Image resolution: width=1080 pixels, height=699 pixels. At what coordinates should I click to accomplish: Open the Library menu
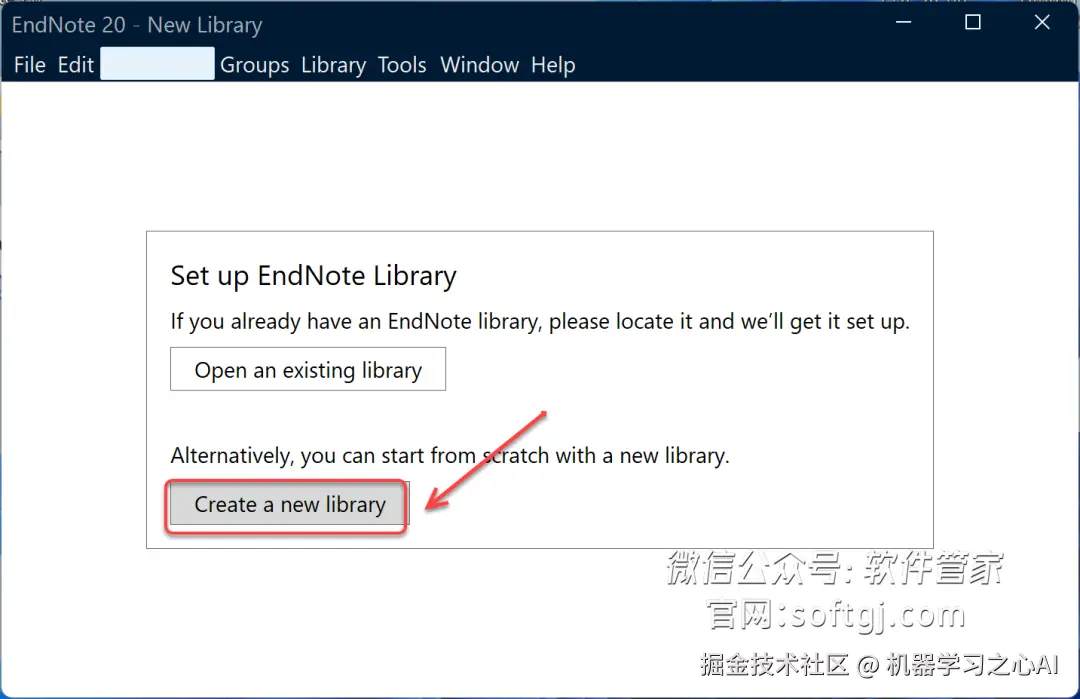click(x=333, y=65)
